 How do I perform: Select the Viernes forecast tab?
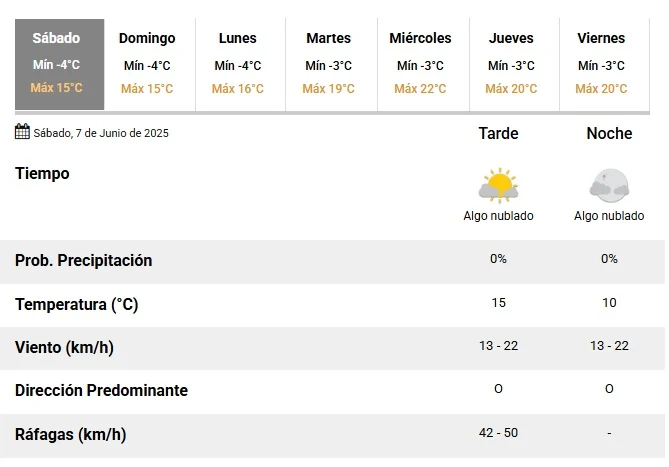coord(604,64)
